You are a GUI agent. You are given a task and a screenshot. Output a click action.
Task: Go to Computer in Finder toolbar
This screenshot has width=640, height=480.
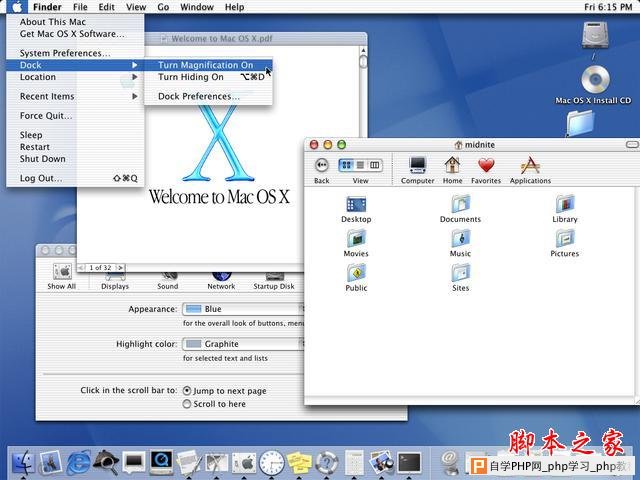point(418,170)
